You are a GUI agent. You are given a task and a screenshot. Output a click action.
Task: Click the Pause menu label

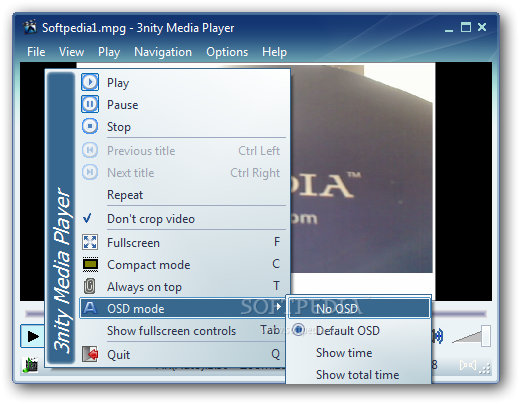click(122, 105)
